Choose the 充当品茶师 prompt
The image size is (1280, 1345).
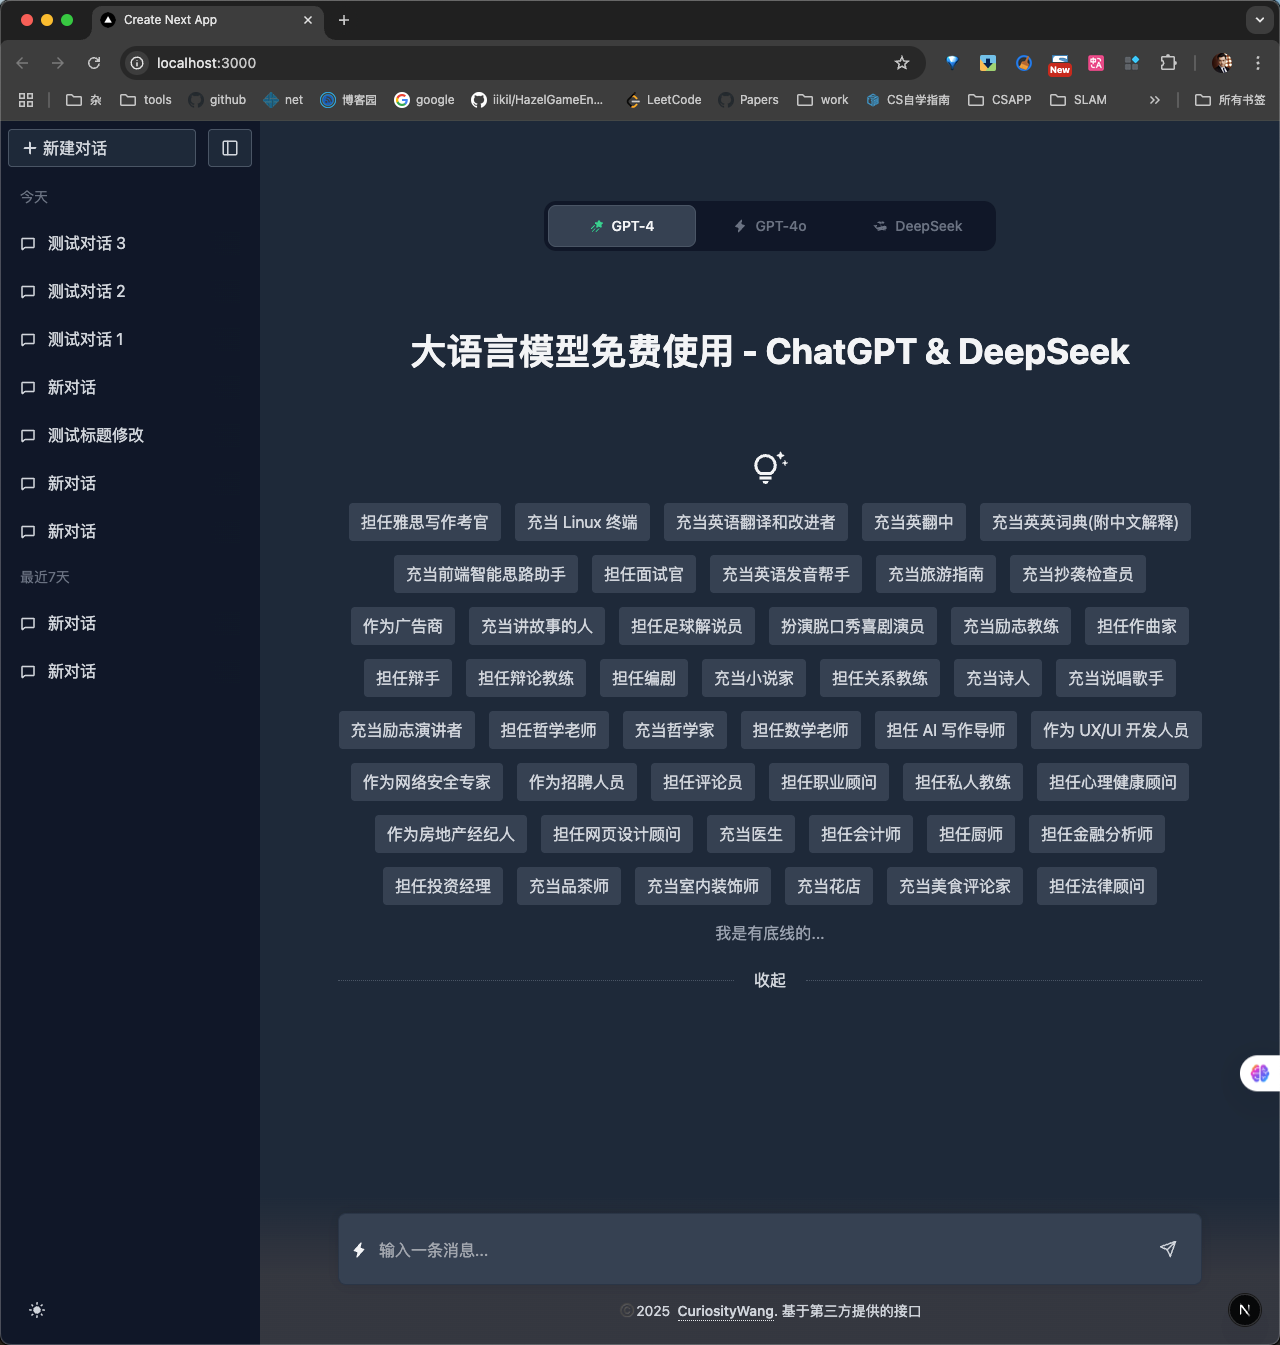(569, 886)
